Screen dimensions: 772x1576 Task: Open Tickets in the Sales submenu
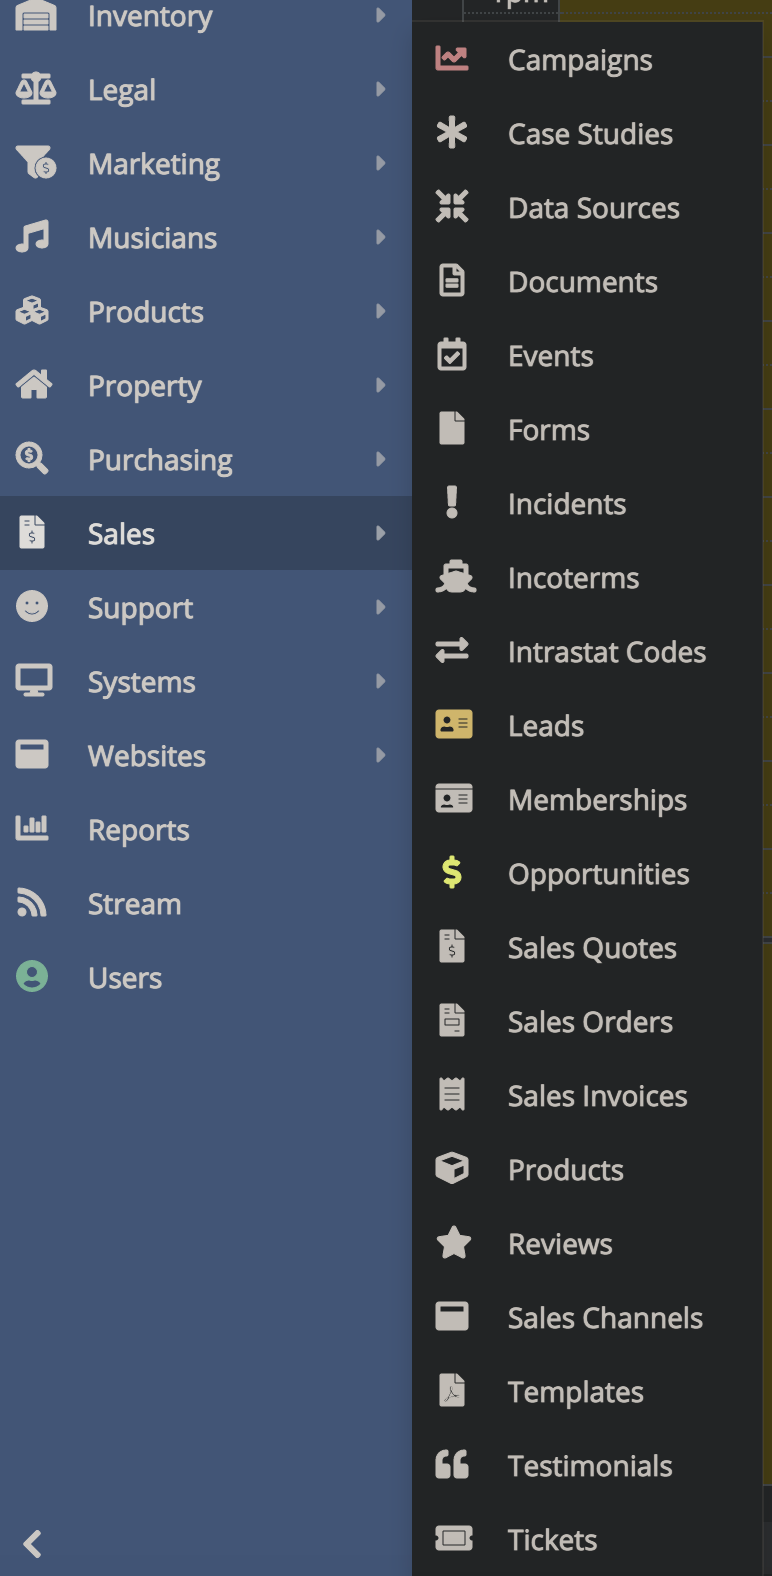pyautogui.click(x=552, y=1540)
